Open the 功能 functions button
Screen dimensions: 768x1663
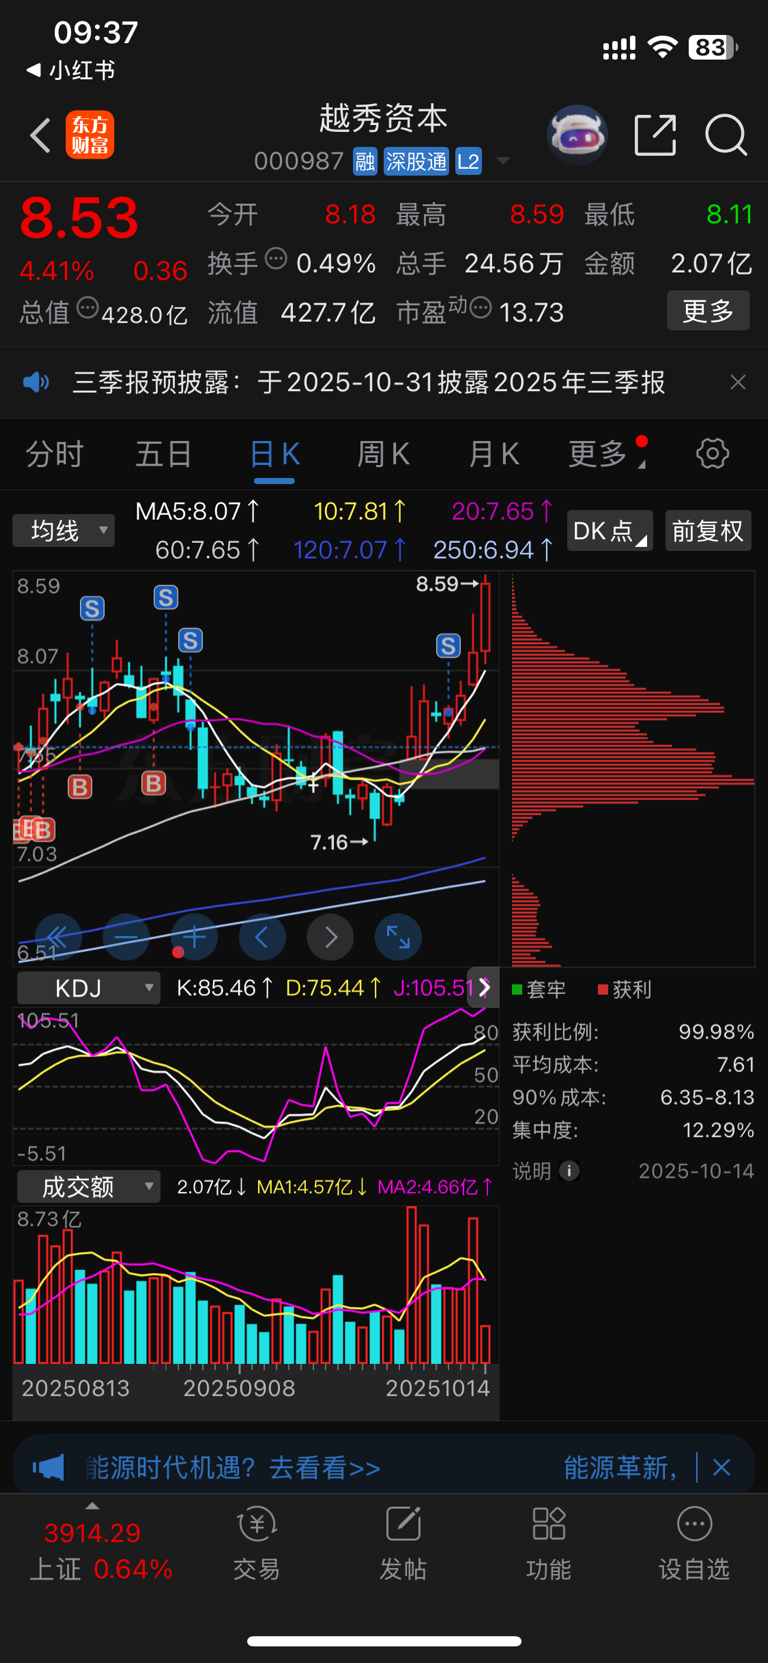pyautogui.click(x=549, y=1544)
